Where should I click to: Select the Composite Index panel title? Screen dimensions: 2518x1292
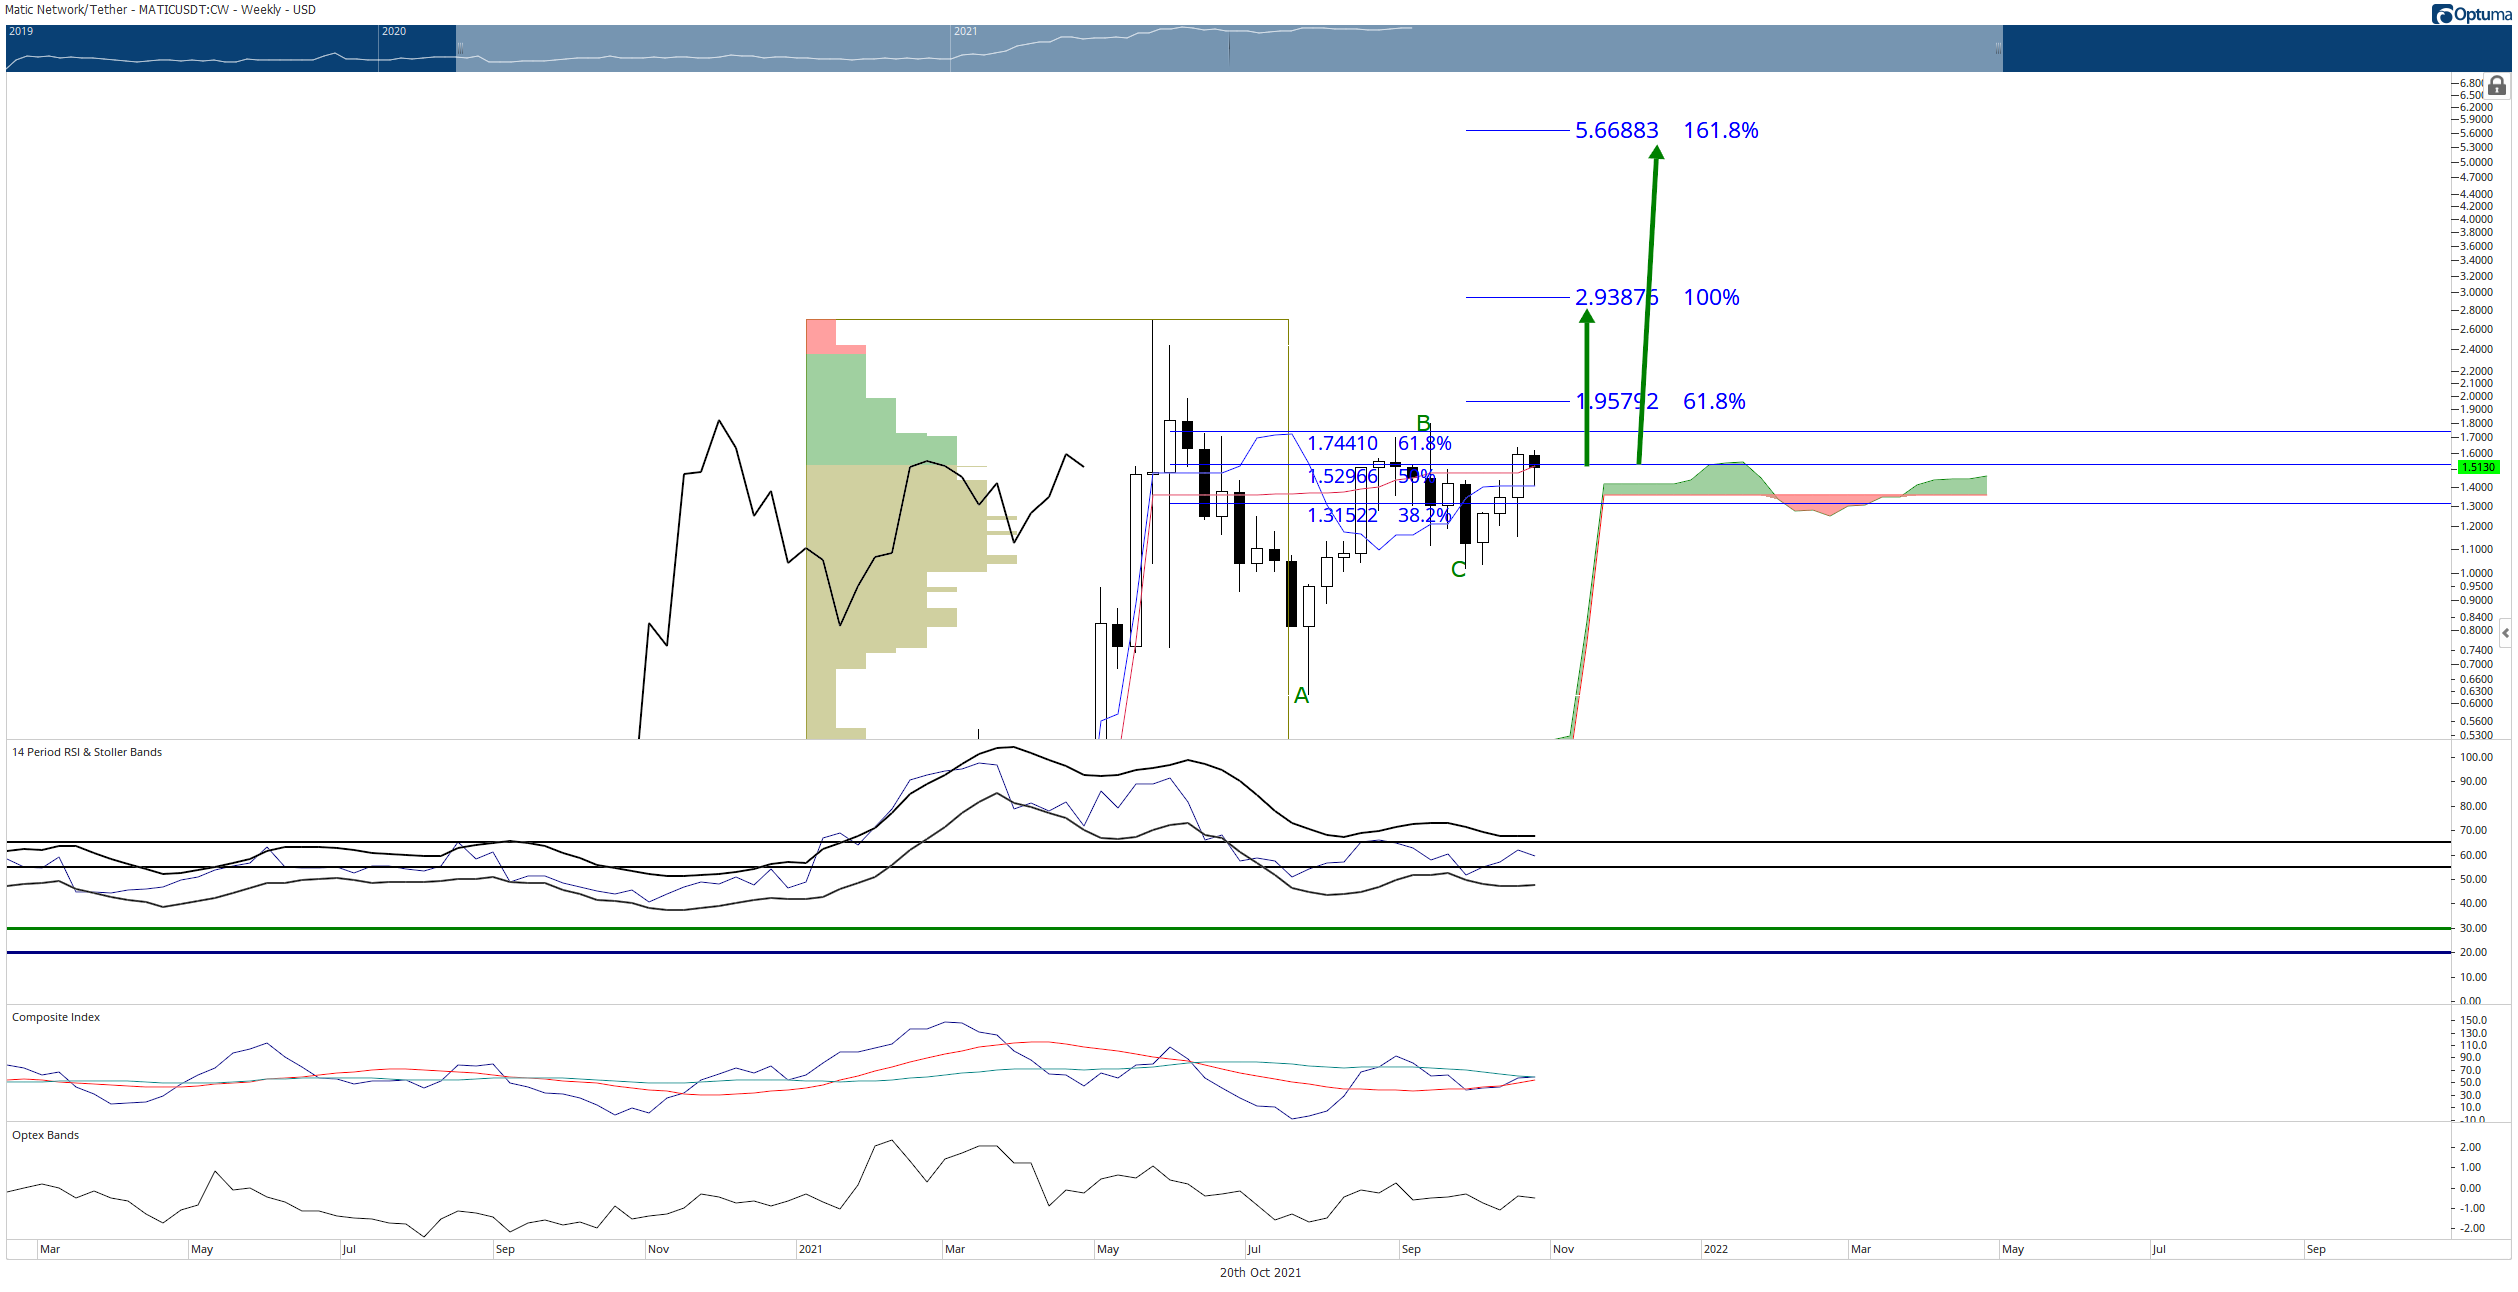click(56, 1017)
